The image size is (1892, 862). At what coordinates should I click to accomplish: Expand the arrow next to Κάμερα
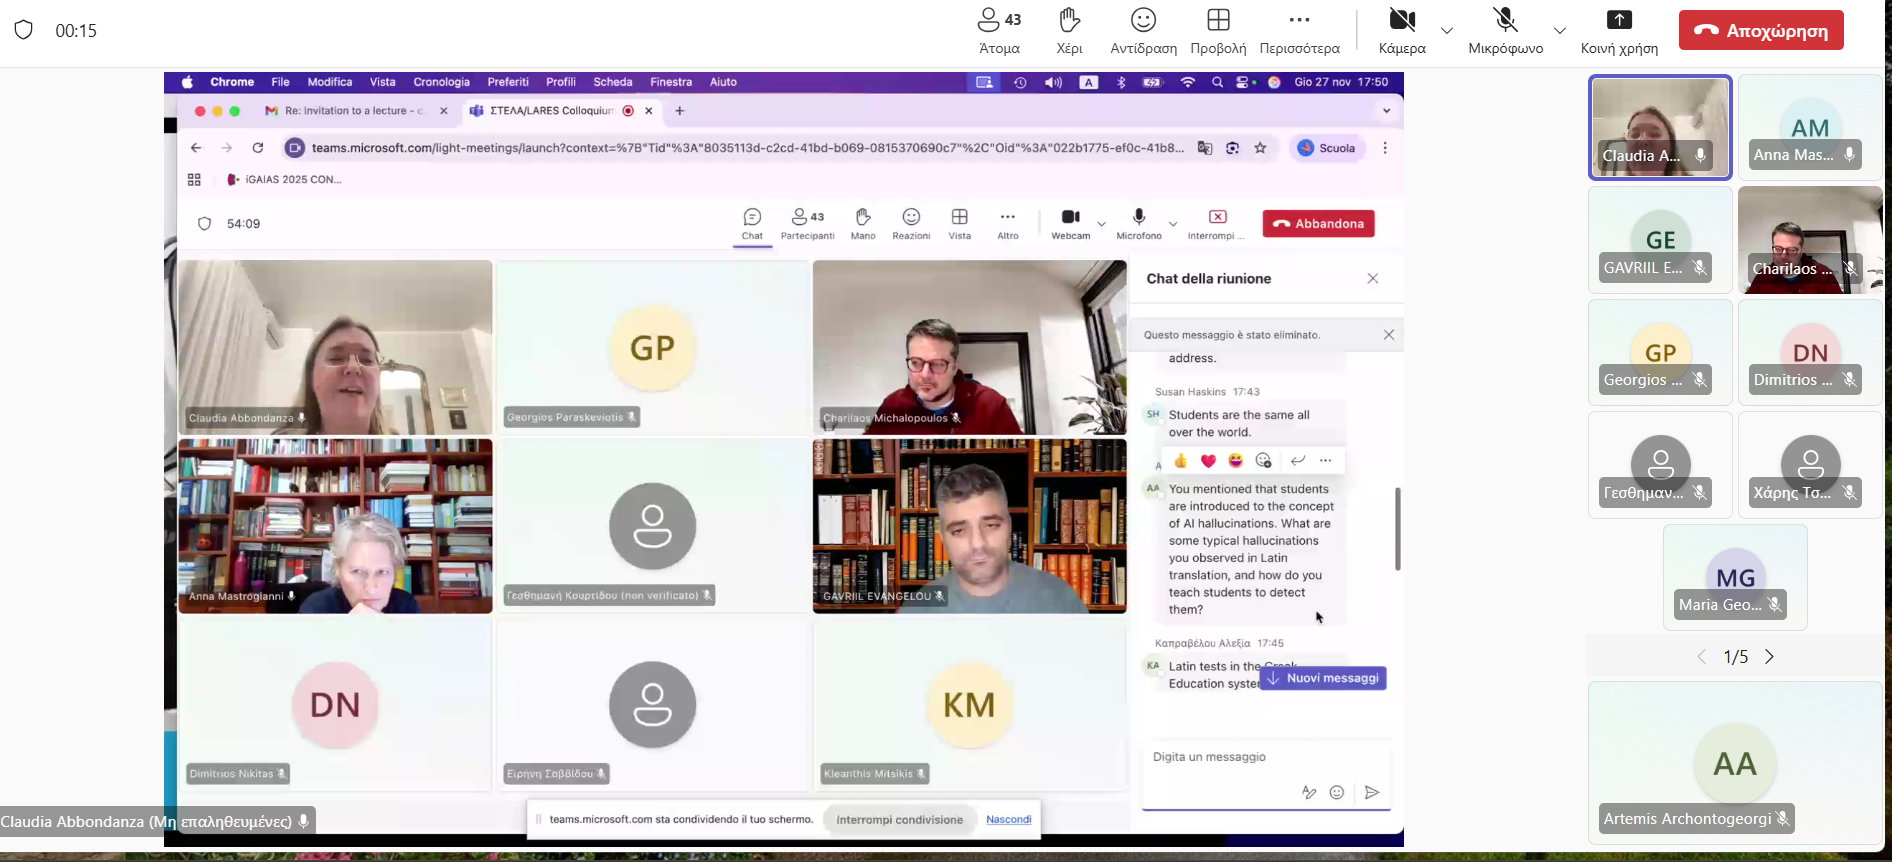coord(1447,31)
